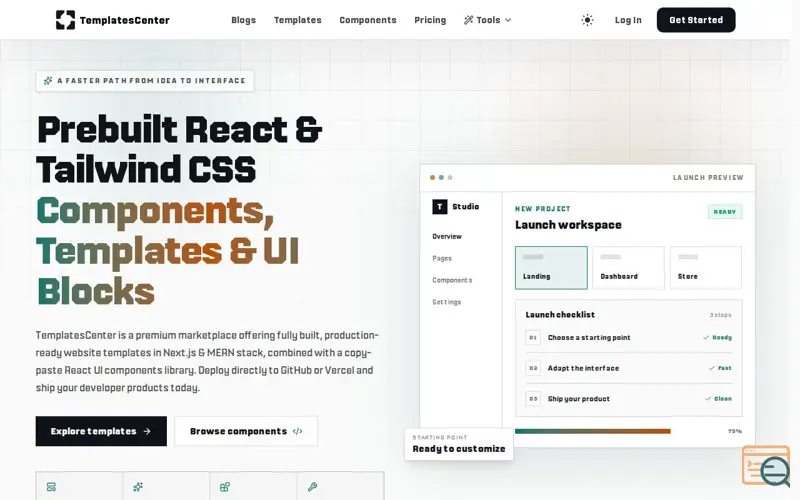Select Pages in the Studio sidebar
This screenshot has width=800, height=500.
pyautogui.click(x=442, y=258)
